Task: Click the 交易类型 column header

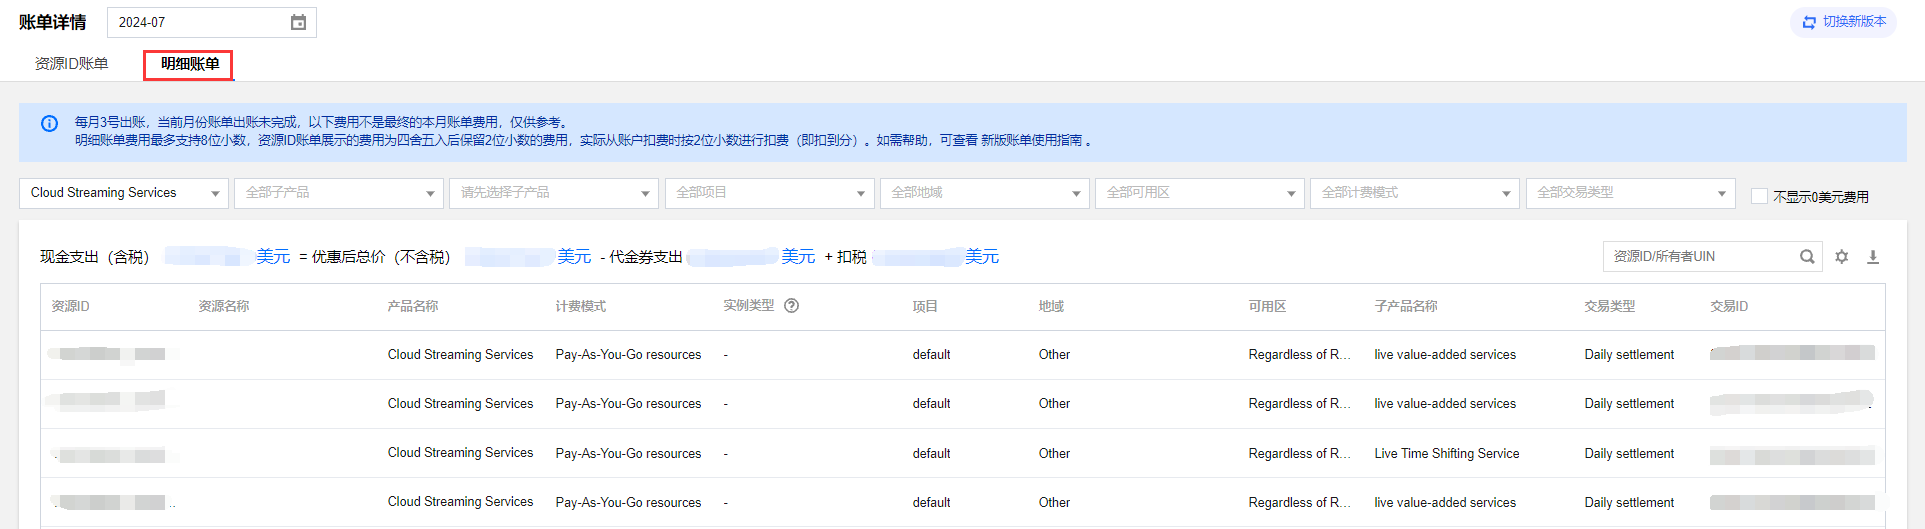Action: [1610, 306]
